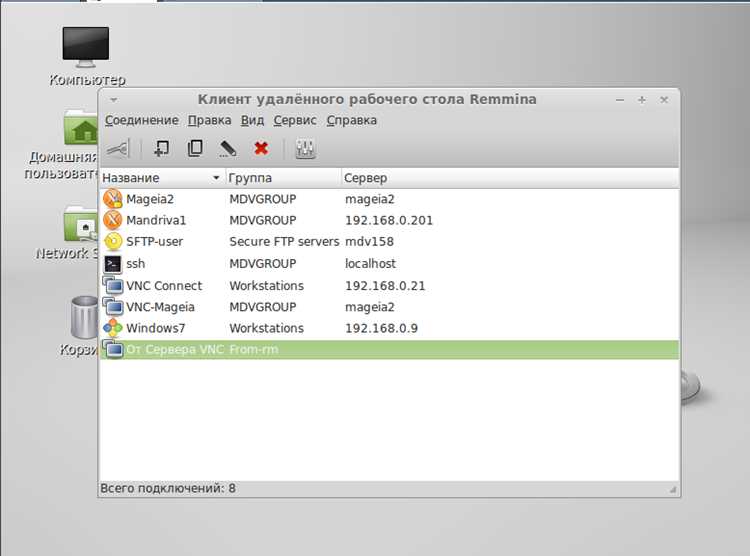Click icon of От Сервера VNC row

113,349
